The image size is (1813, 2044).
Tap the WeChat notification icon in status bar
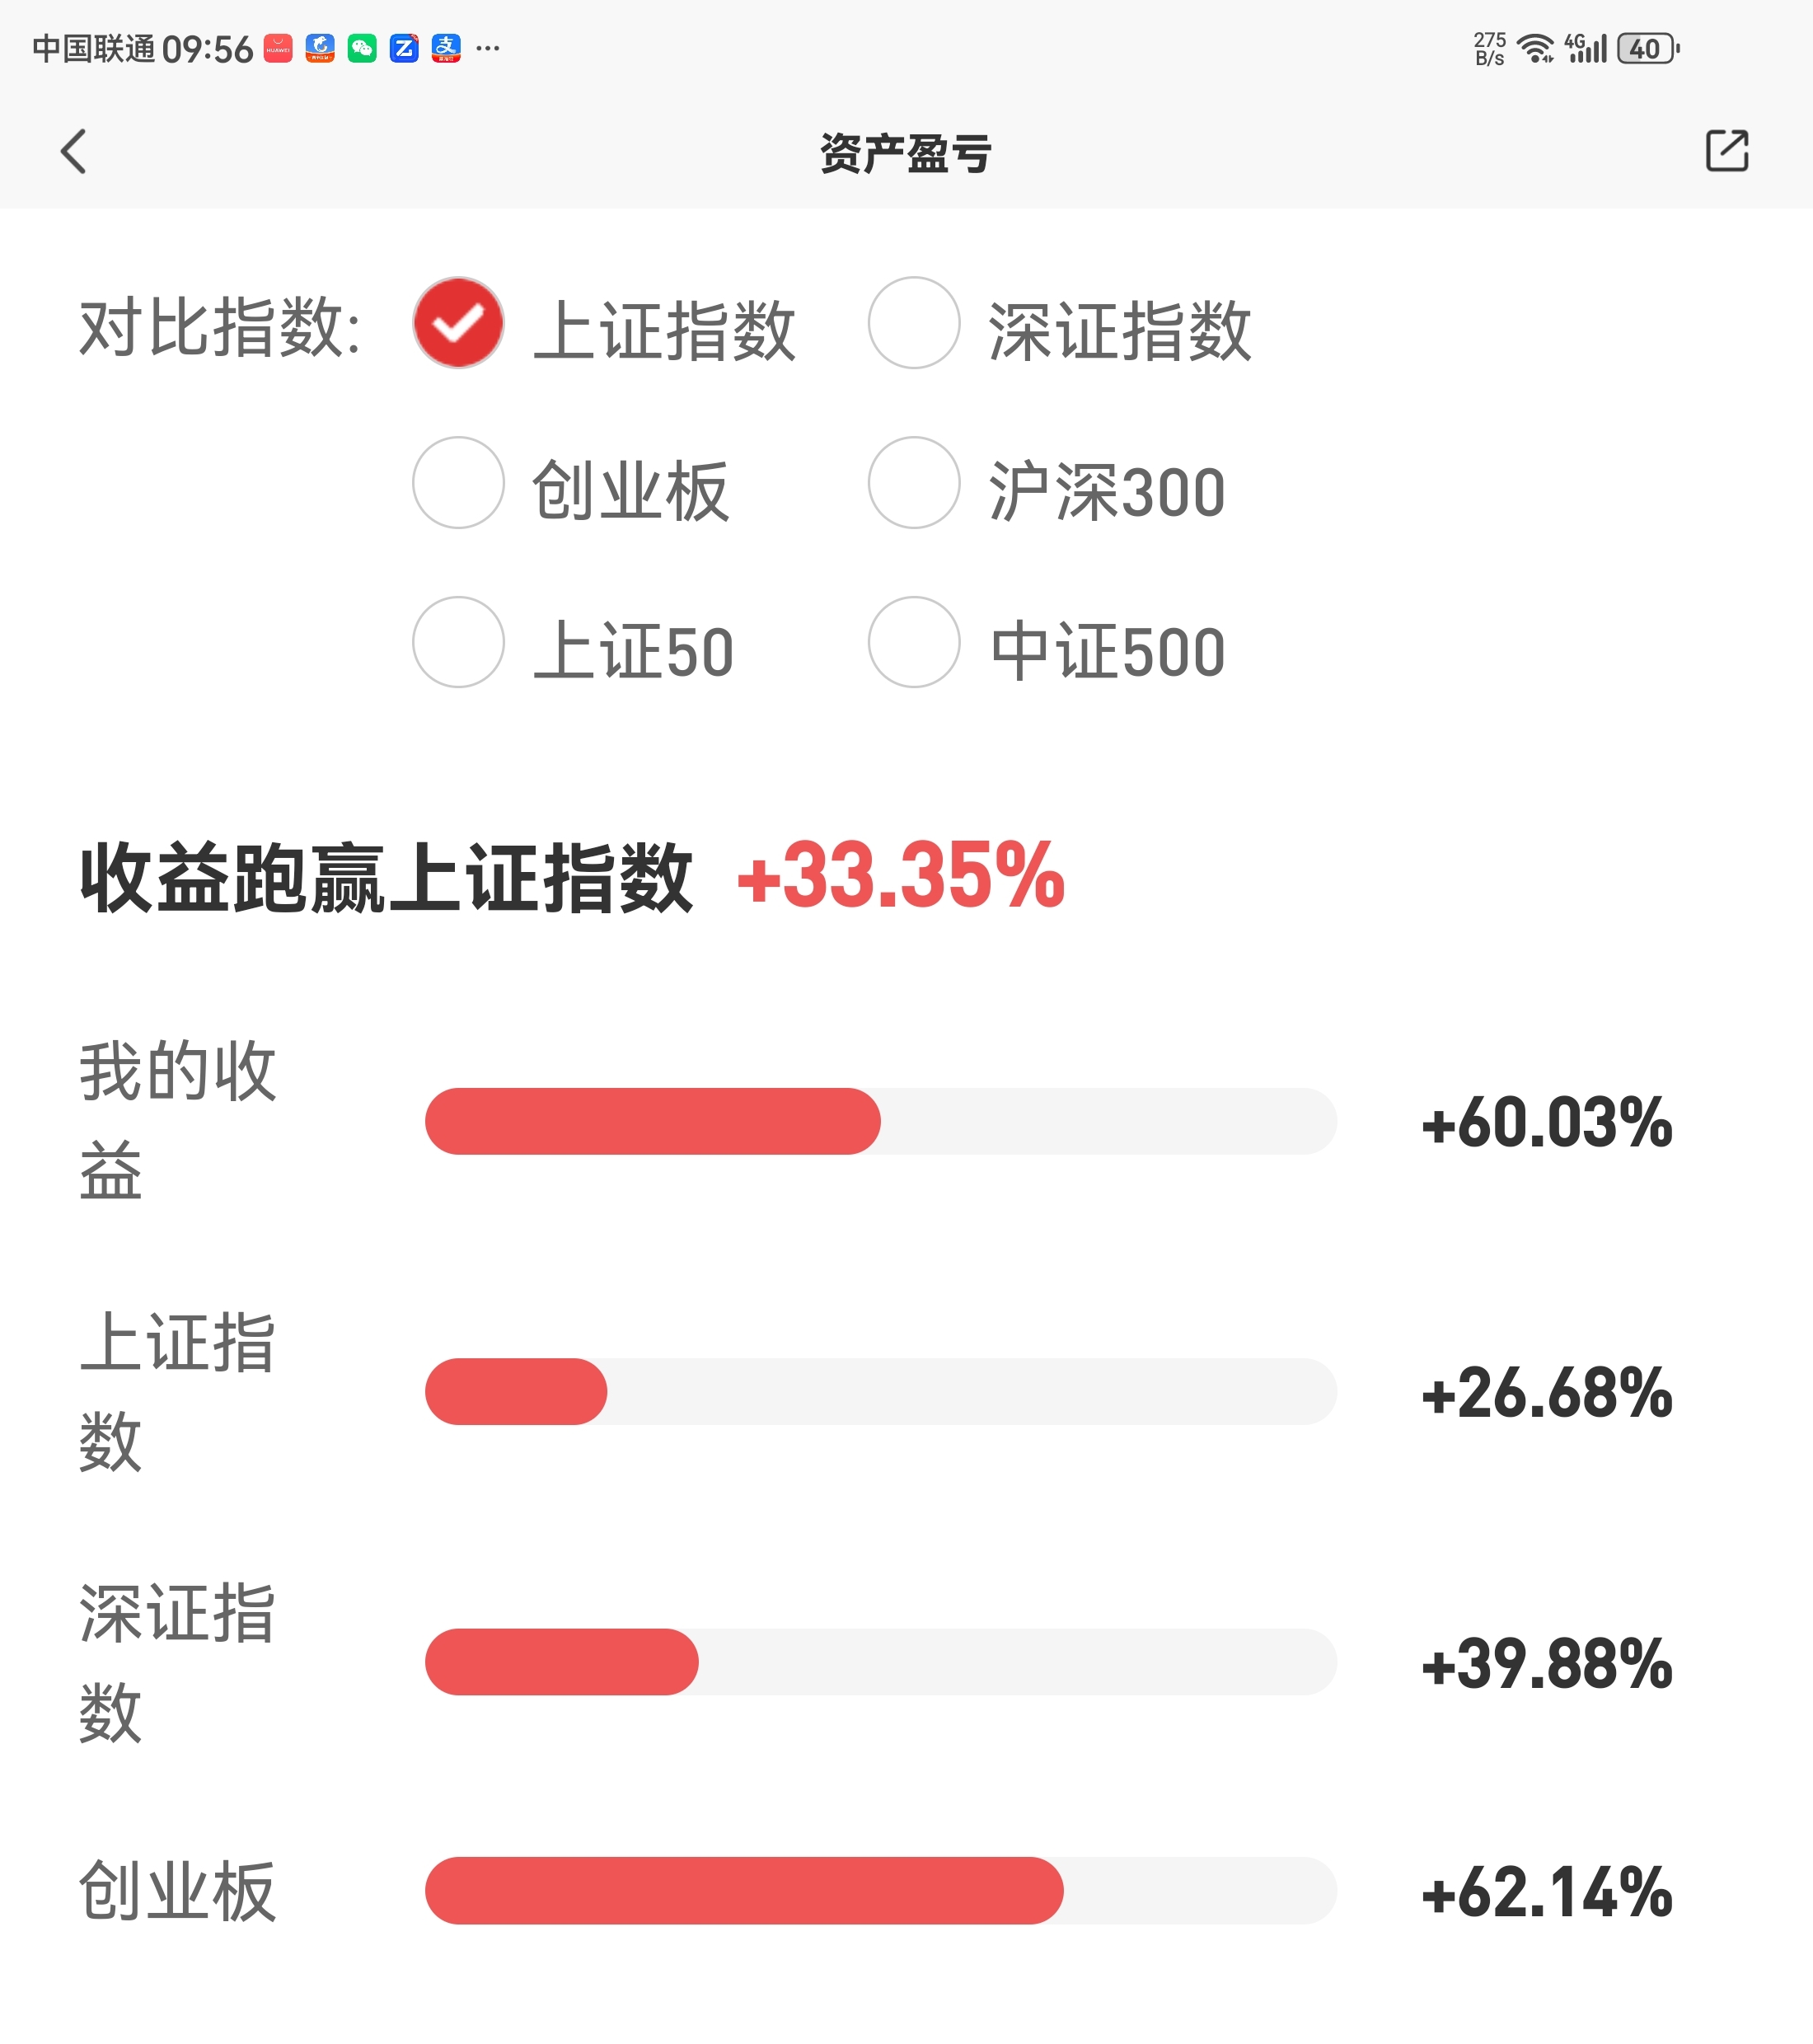coord(362,48)
